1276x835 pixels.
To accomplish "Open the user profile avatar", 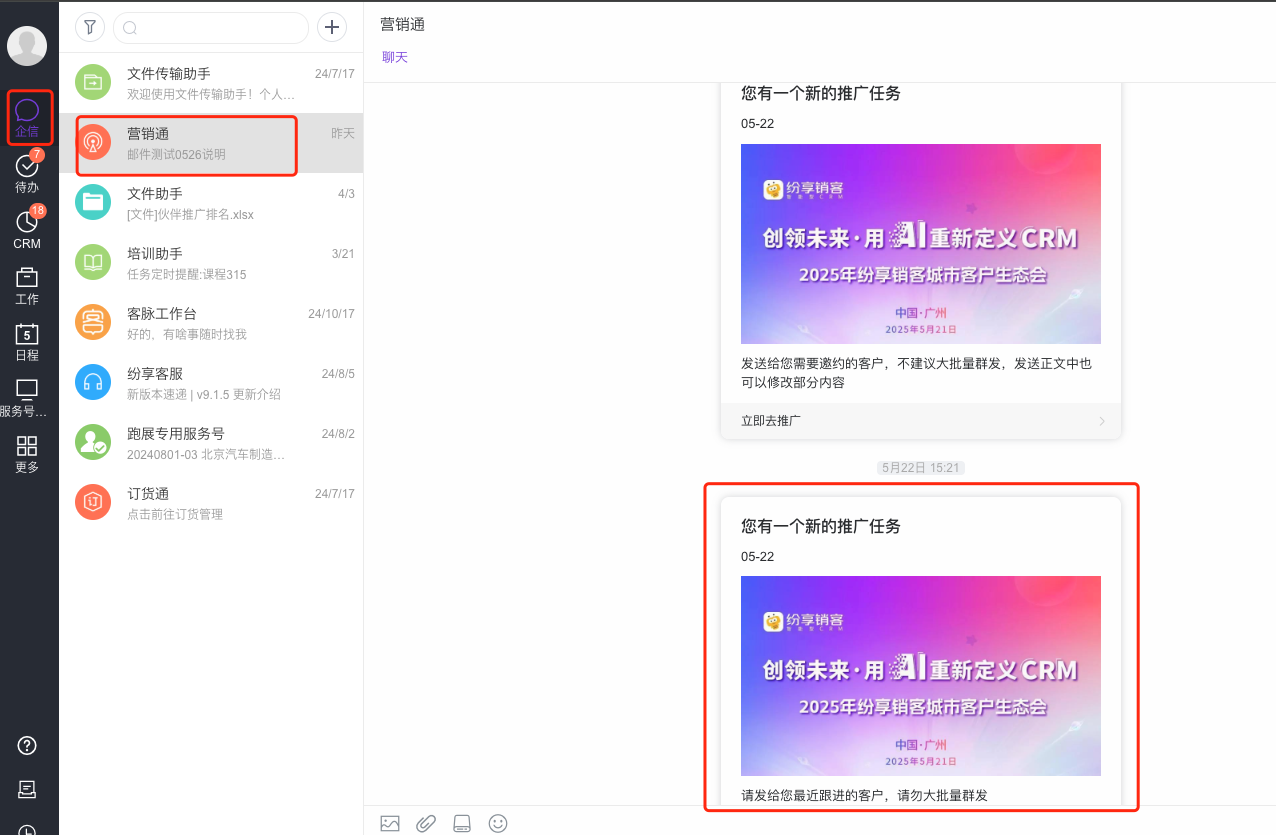I will pos(27,46).
